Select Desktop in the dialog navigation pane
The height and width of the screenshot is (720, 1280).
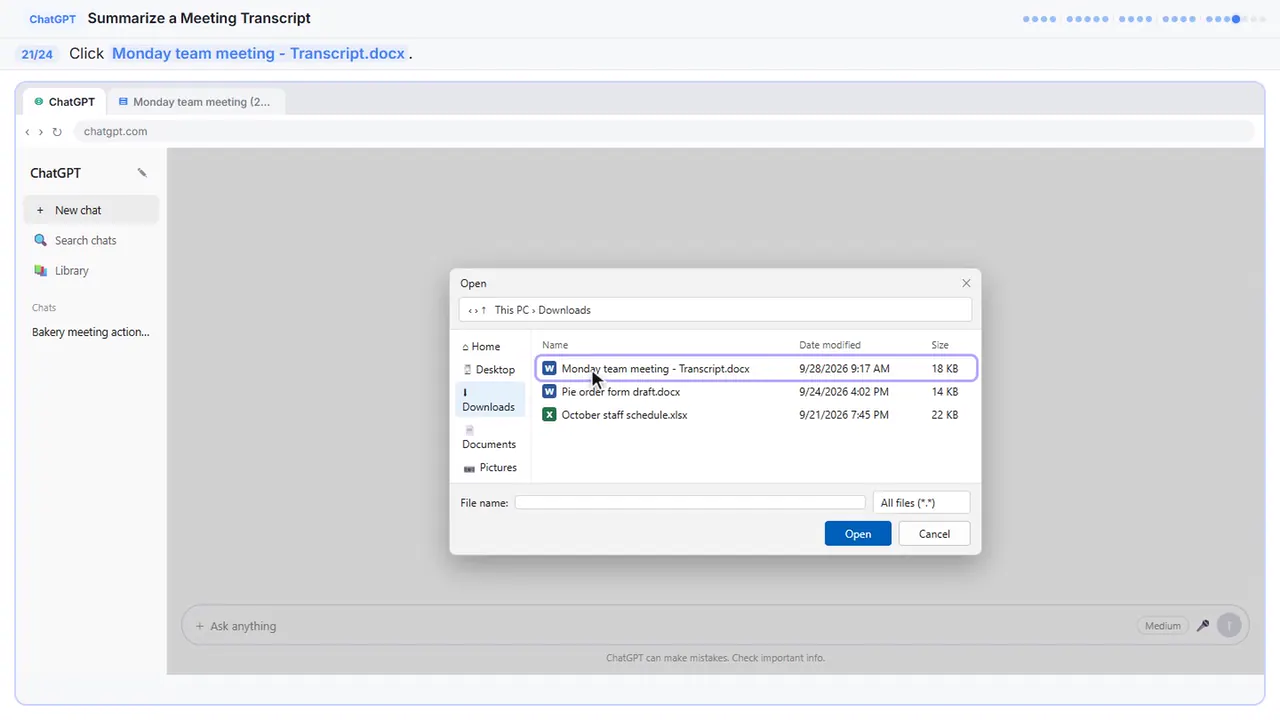pyautogui.click(x=490, y=369)
